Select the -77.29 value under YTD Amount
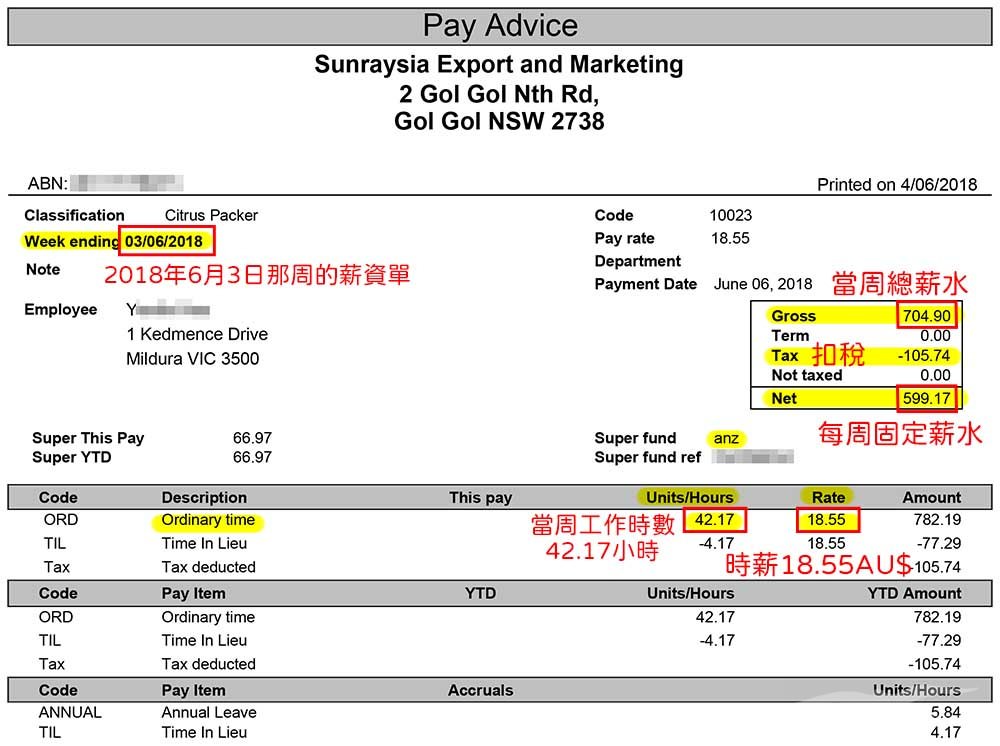Viewport: 1000px width, 746px height. pyautogui.click(x=938, y=640)
